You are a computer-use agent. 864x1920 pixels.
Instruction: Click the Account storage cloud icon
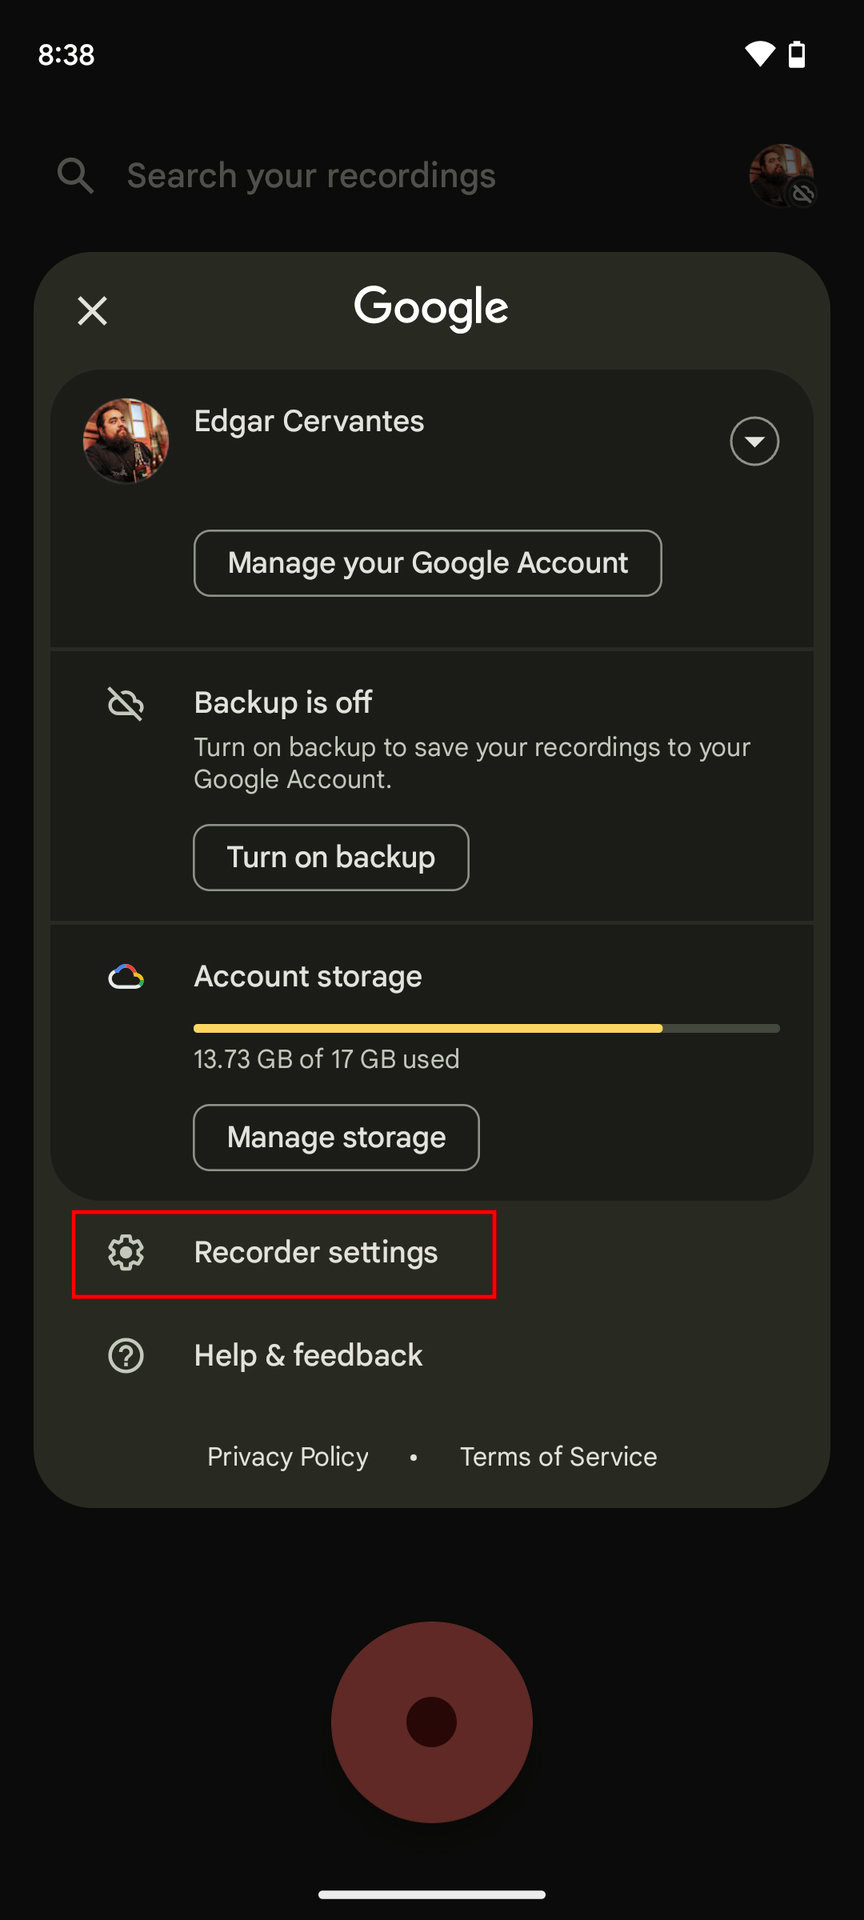(x=126, y=977)
